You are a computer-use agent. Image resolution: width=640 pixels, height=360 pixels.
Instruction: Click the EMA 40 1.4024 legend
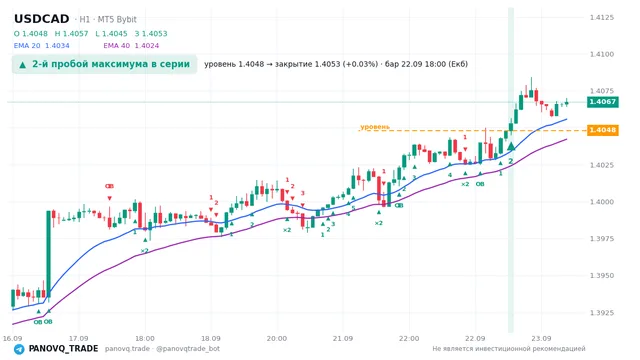(x=131, y=46)
